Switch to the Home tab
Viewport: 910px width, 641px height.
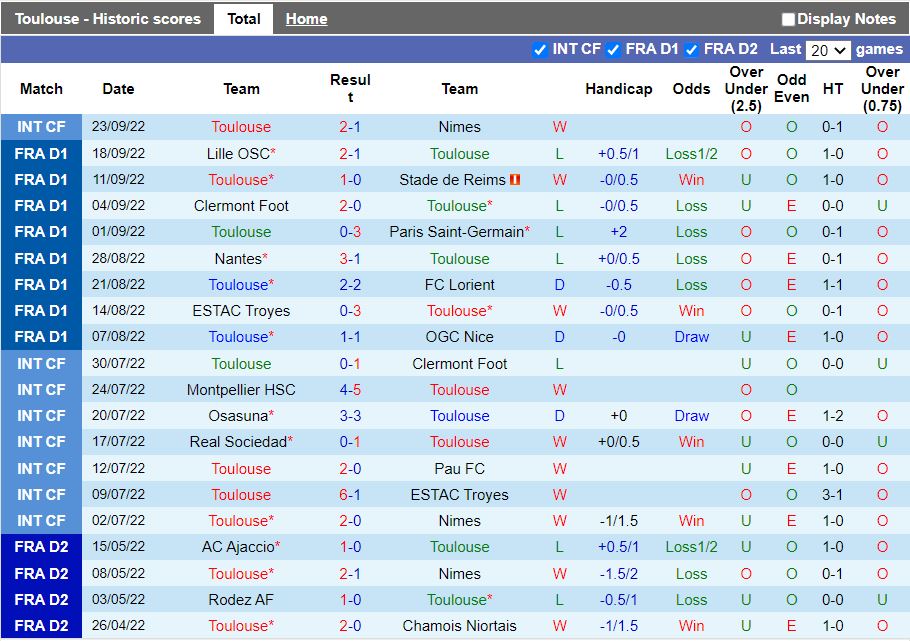click(306, 19)
